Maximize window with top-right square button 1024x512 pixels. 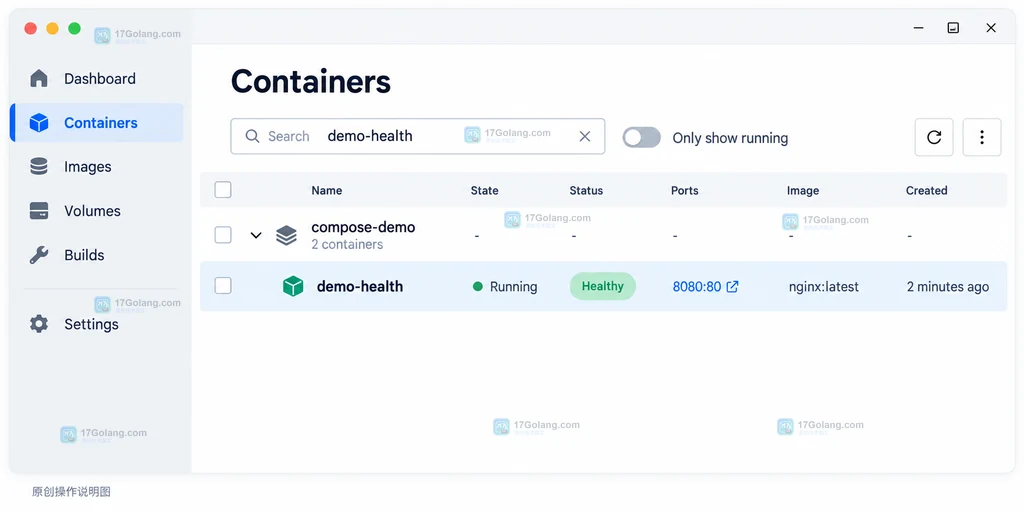(x=953, y=28)
